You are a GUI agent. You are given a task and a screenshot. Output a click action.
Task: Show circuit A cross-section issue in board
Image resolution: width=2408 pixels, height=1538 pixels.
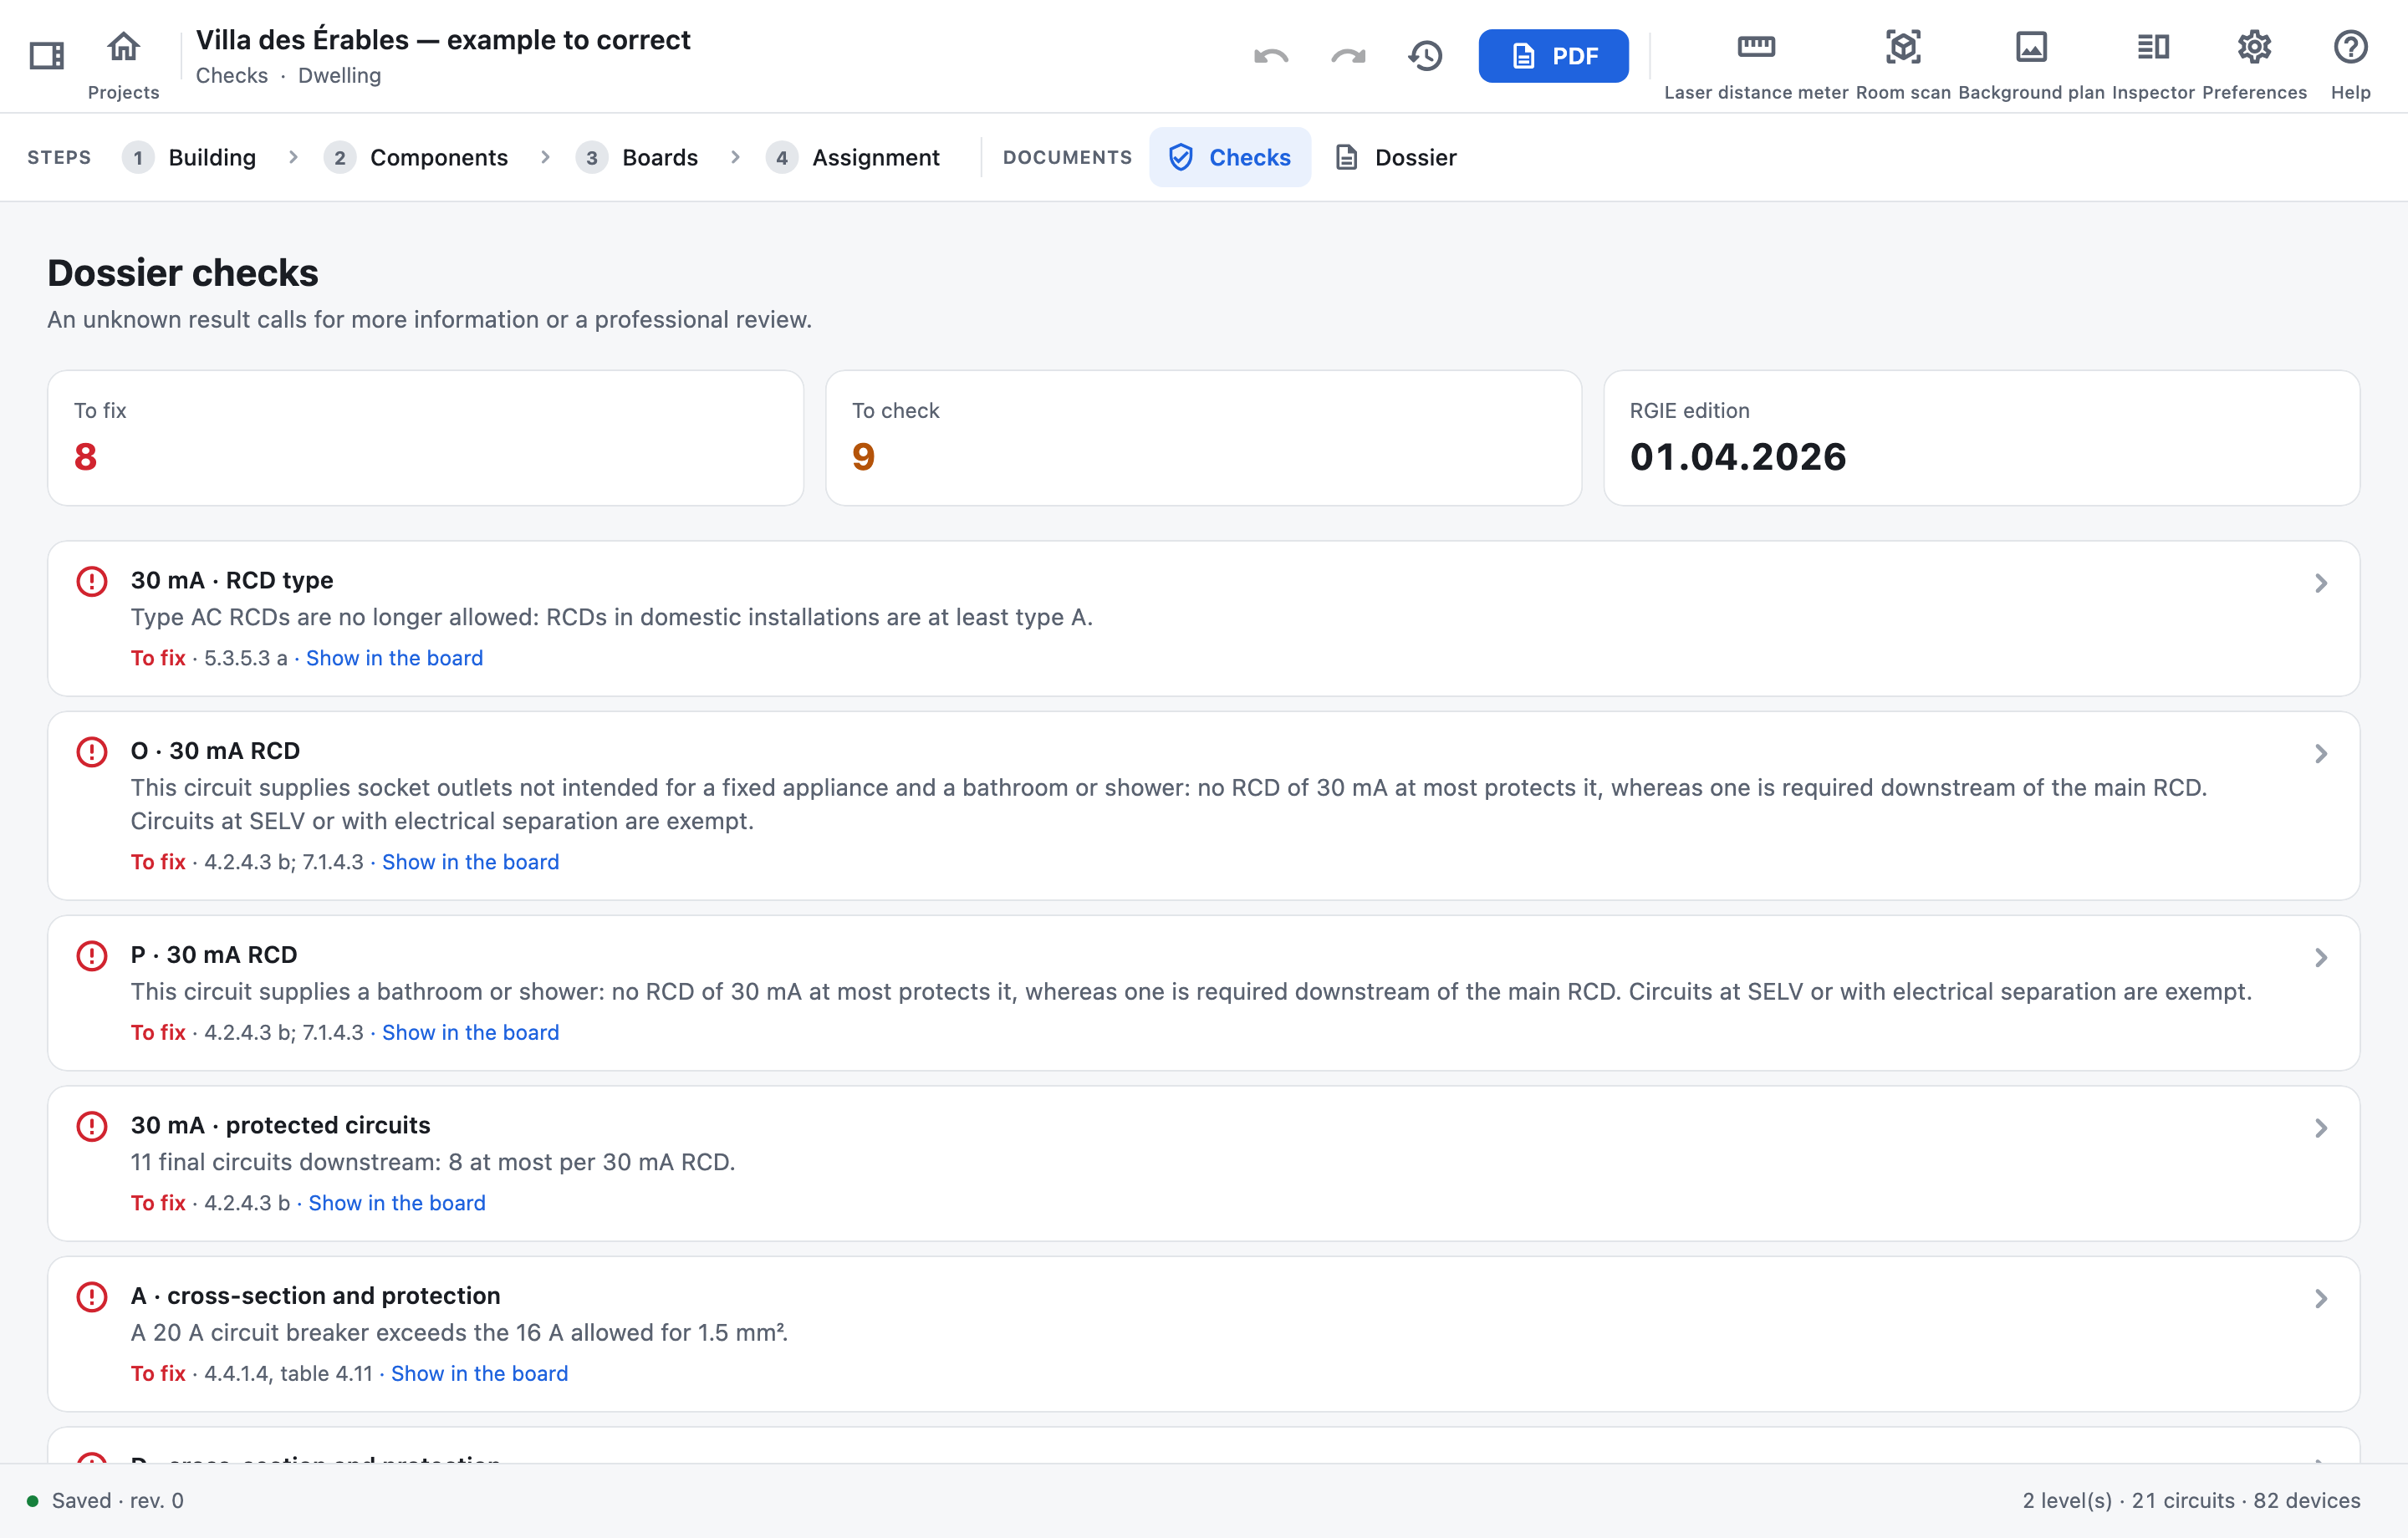point(479,1373)
